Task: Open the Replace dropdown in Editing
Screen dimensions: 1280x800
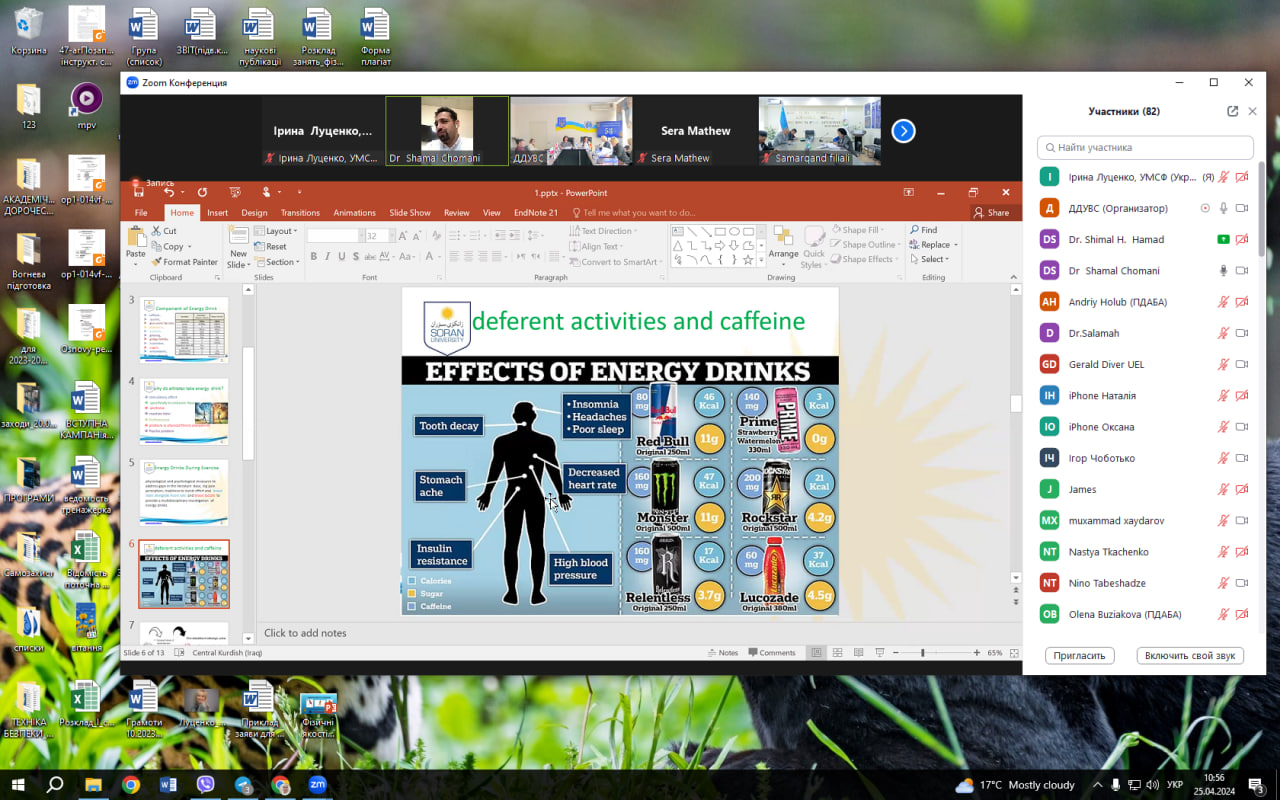Action: tap(933, 245)
